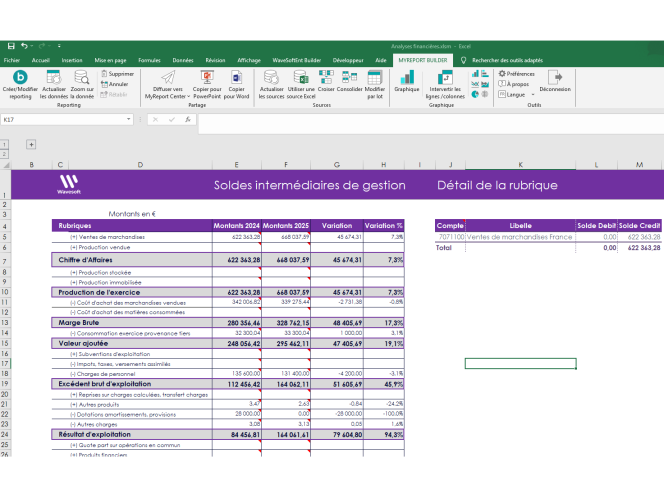The width and height of the screenshot is (664, 480).
Task: Switch to the WaveSoftEnt Builder tab
Action: click(297, 60)
